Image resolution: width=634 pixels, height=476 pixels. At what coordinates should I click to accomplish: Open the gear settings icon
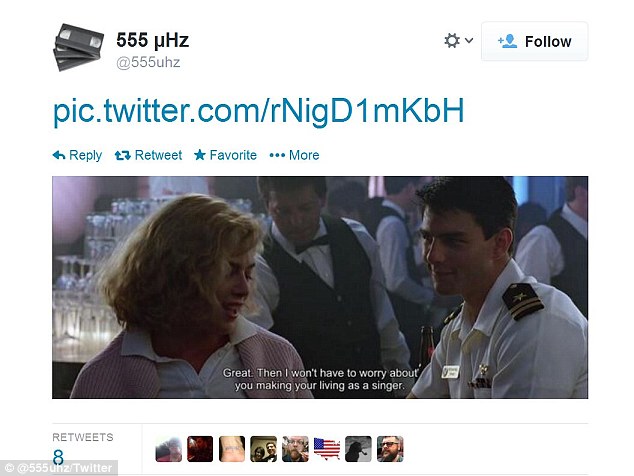[x=452, y=40]
